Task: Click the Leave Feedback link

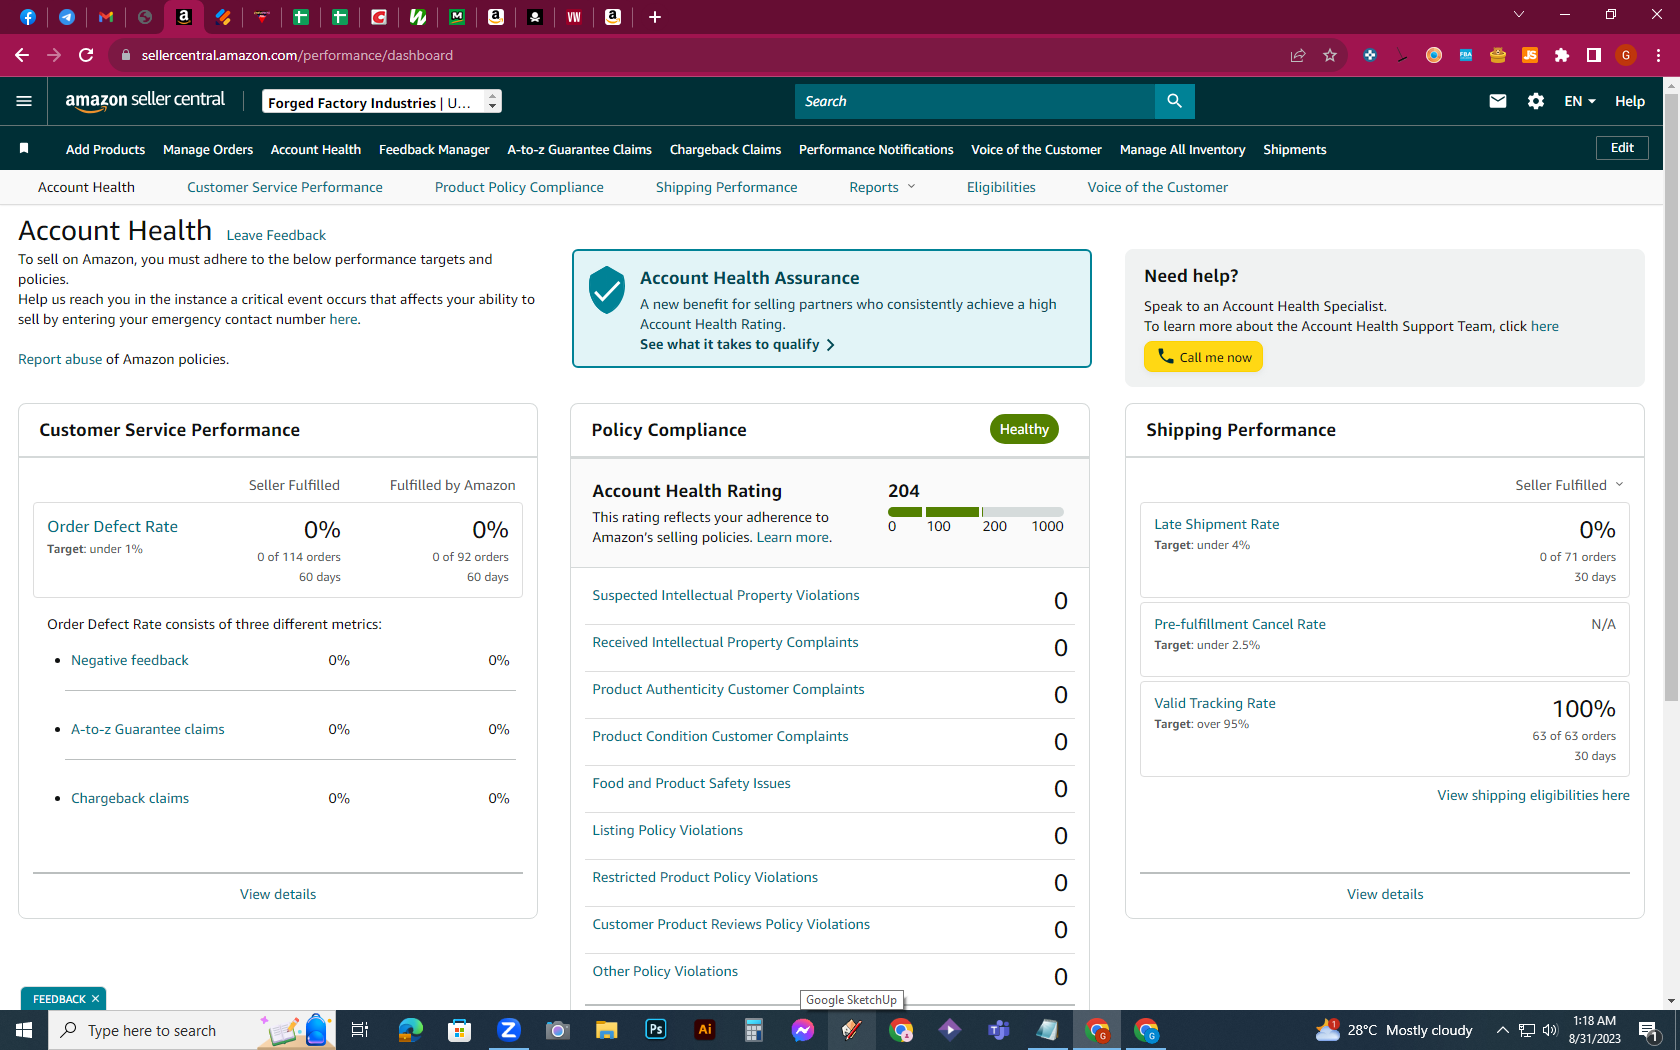Action: pos(276,235)
